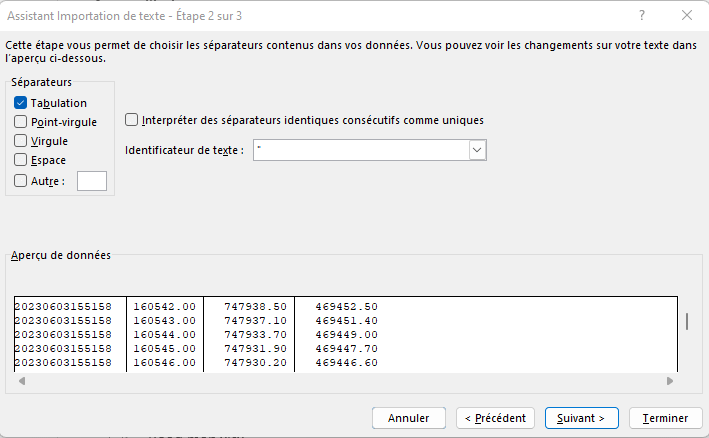Finish import with the Terminer button
The width and height of the screenshot is (709, 438).
click(x=665, y=418)
